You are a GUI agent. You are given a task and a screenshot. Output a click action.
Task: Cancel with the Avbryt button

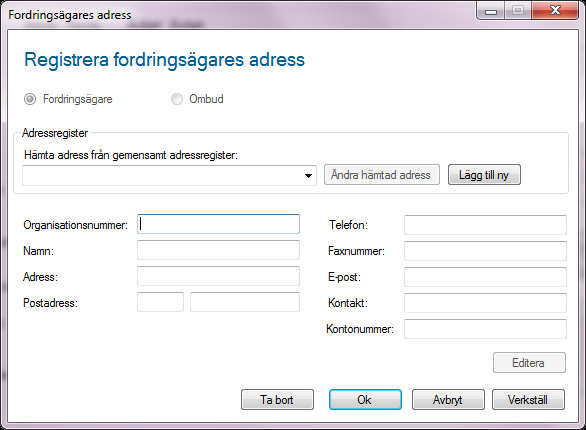pyautogui.click(x=448, y=400)
